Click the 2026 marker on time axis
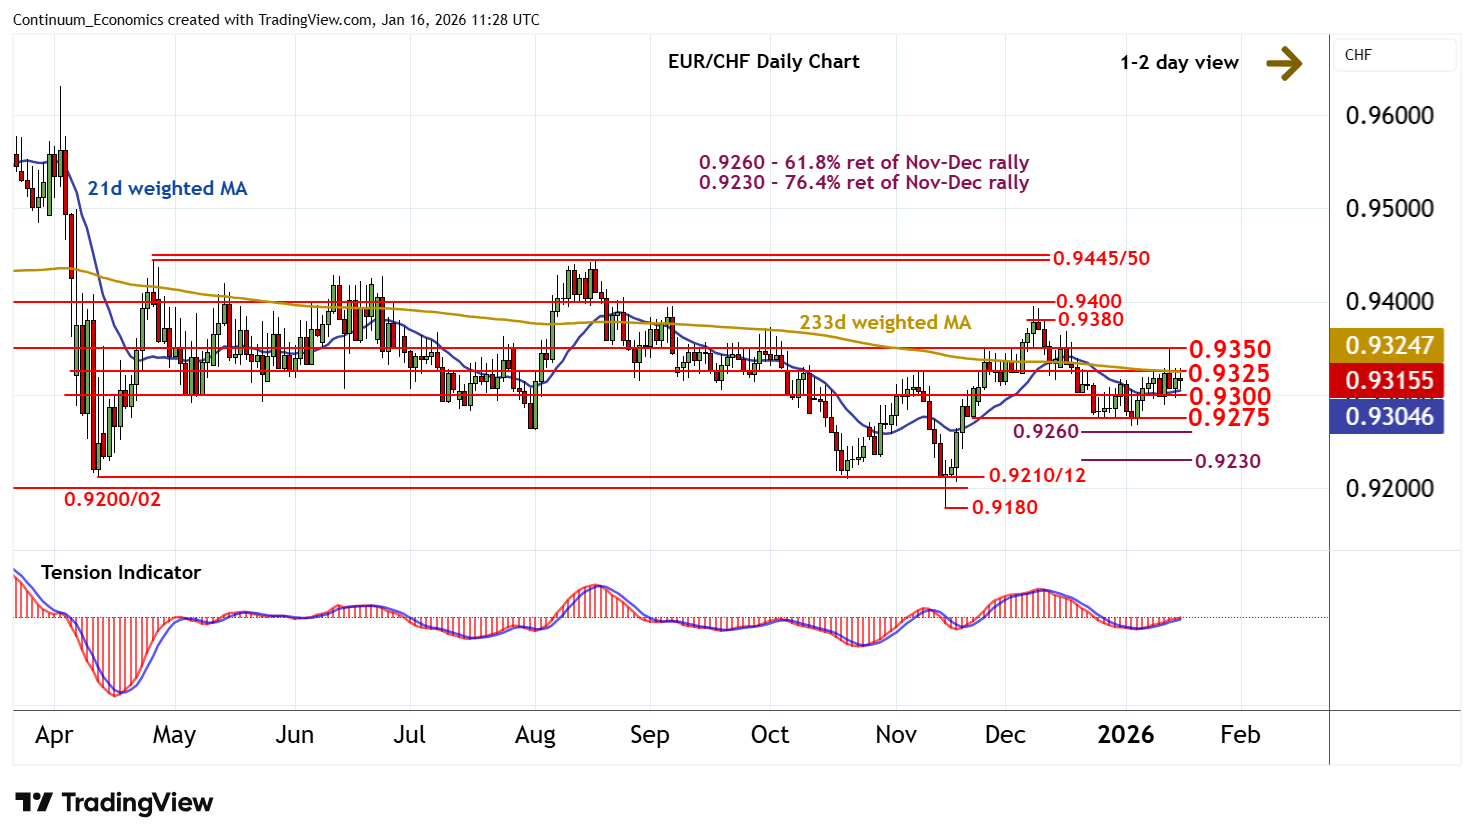The height and width of the screenshot is (840, 1474). (1125, 735)
